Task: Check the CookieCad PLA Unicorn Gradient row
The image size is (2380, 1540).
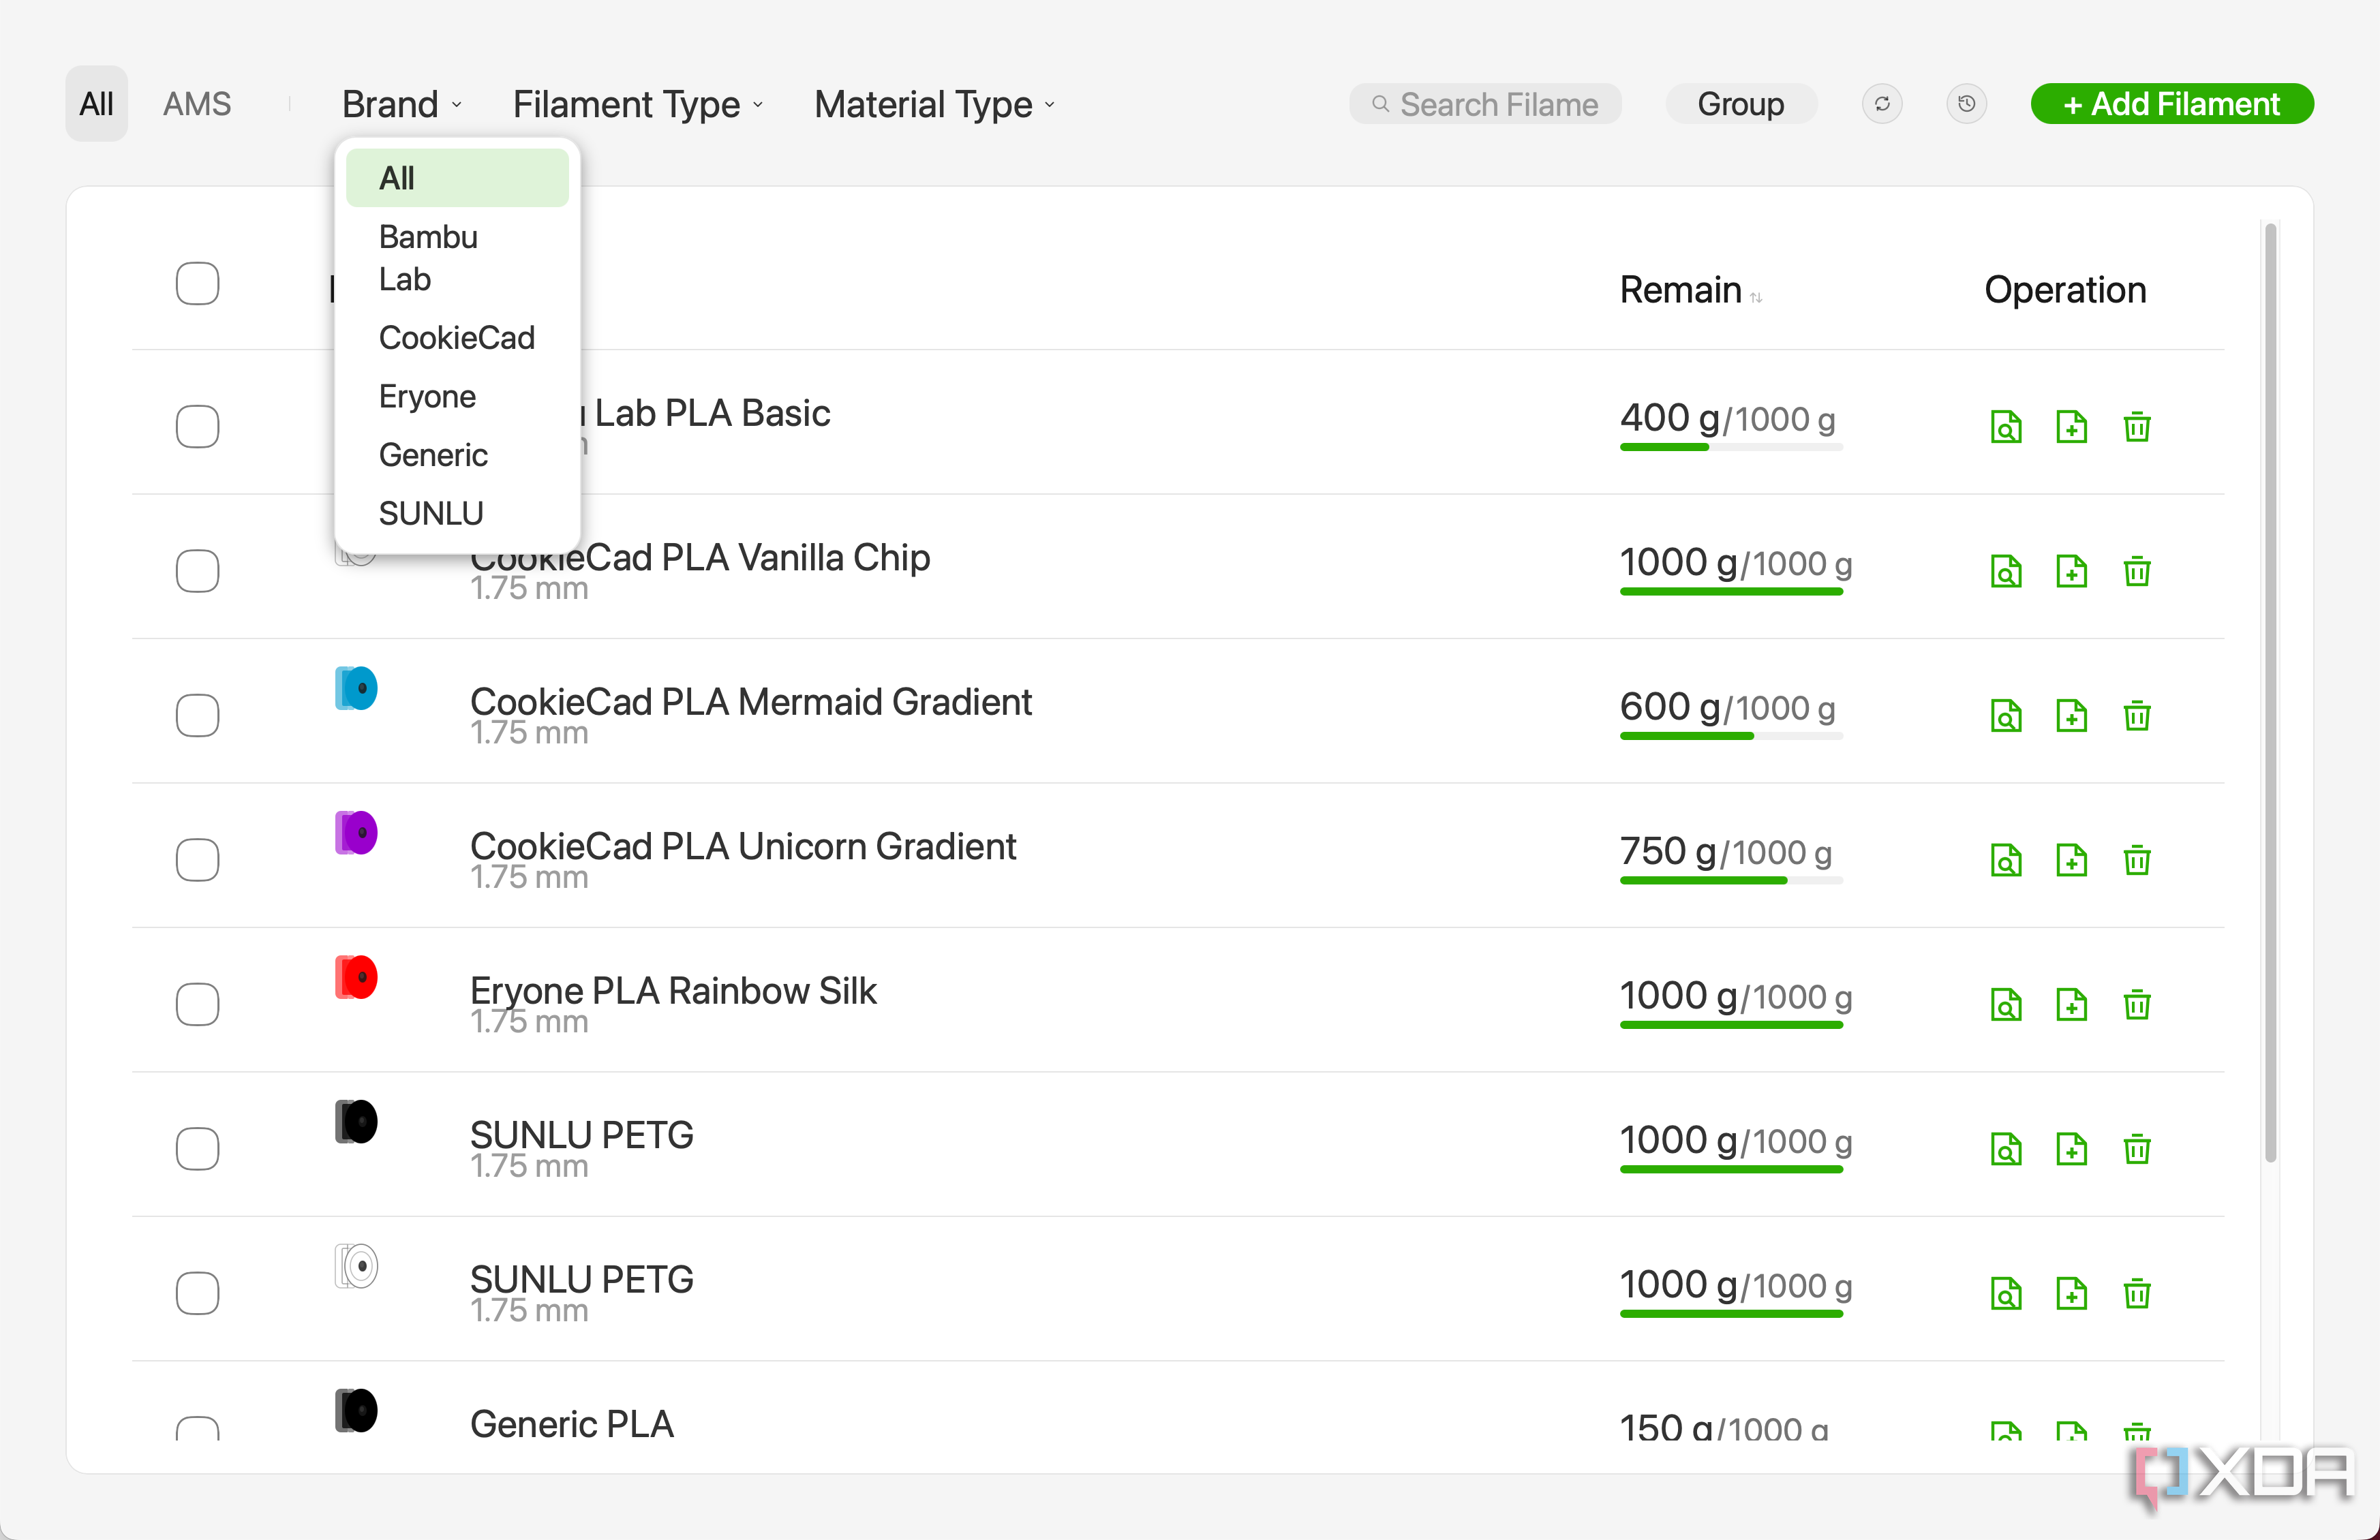Action: click(197, 860)
